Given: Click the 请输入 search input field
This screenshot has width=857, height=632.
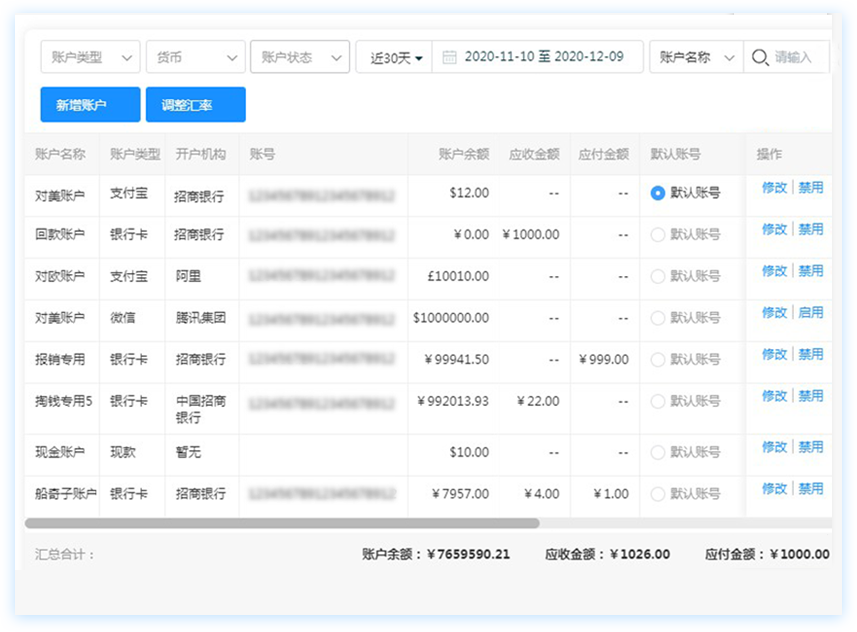Looking at the screenshot, I should click(800, 57).
